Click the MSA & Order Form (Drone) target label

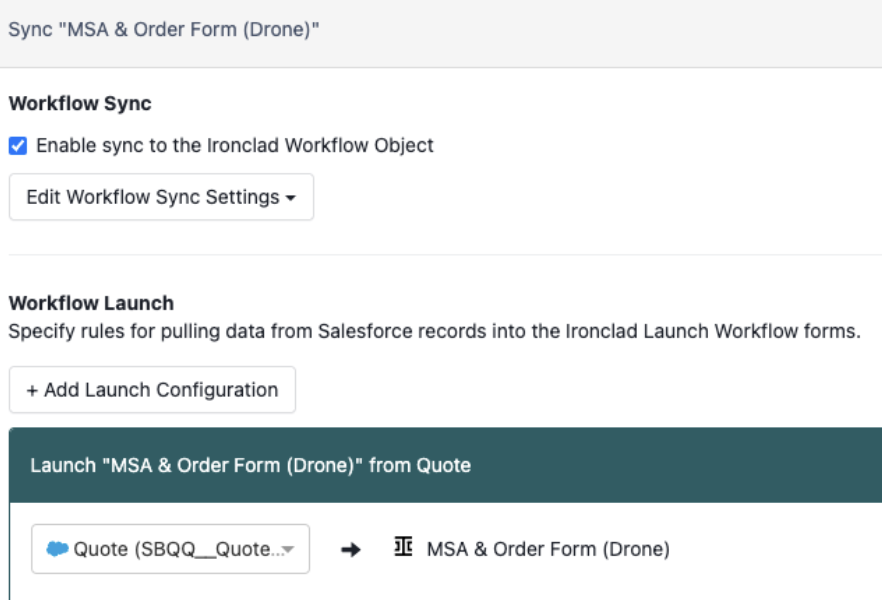(548, 549)
